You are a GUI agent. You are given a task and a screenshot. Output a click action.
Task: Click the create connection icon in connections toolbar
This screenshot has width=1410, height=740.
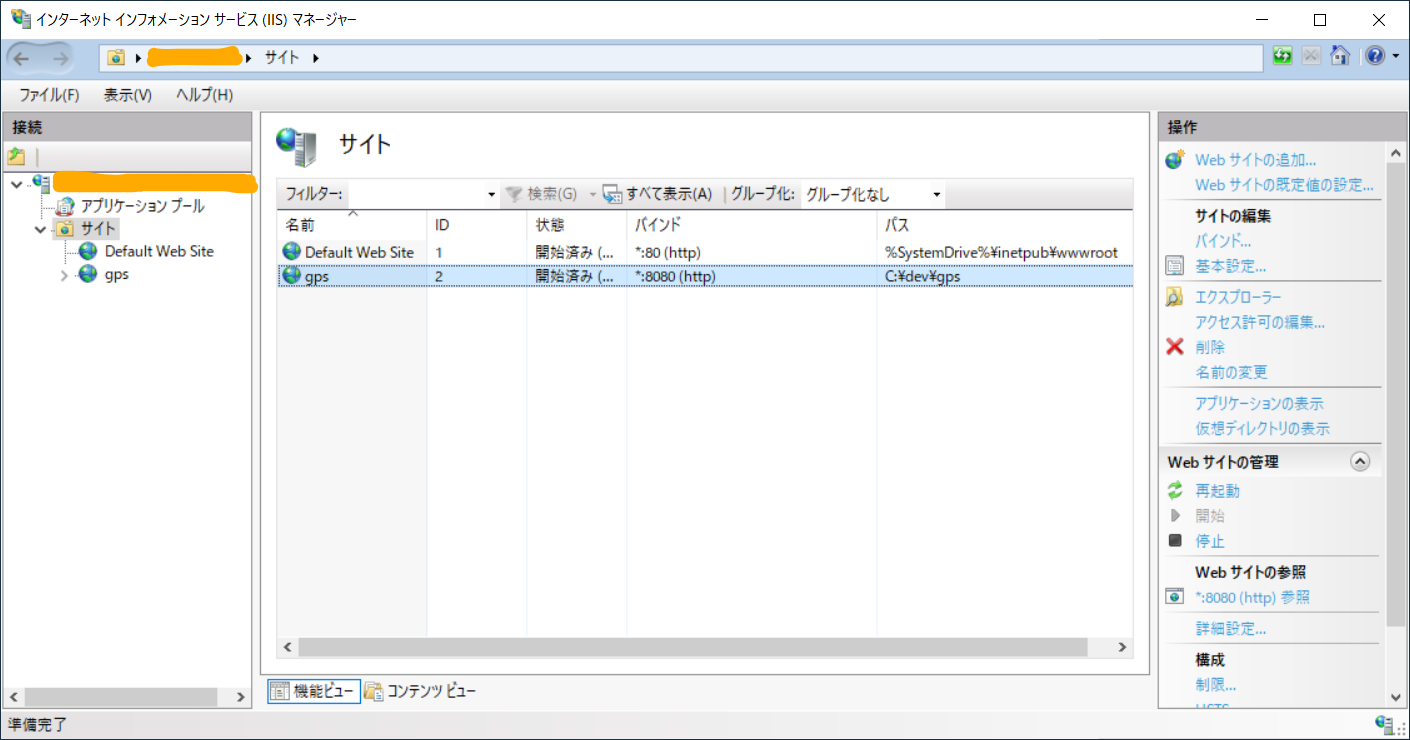pos(16,157)
